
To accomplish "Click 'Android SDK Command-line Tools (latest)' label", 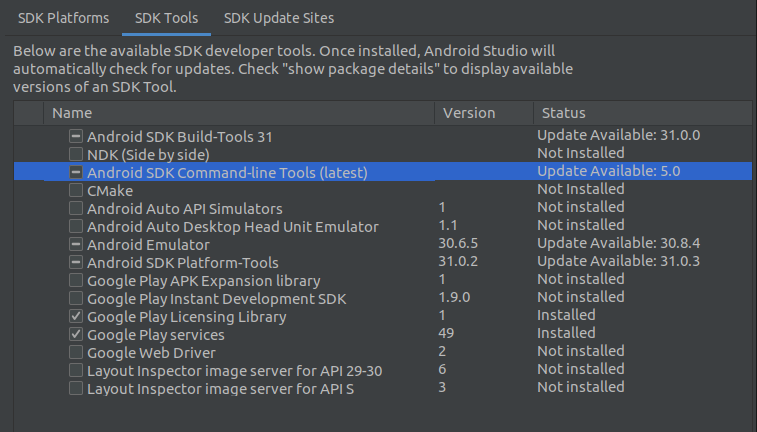I will tap(227, 173).
